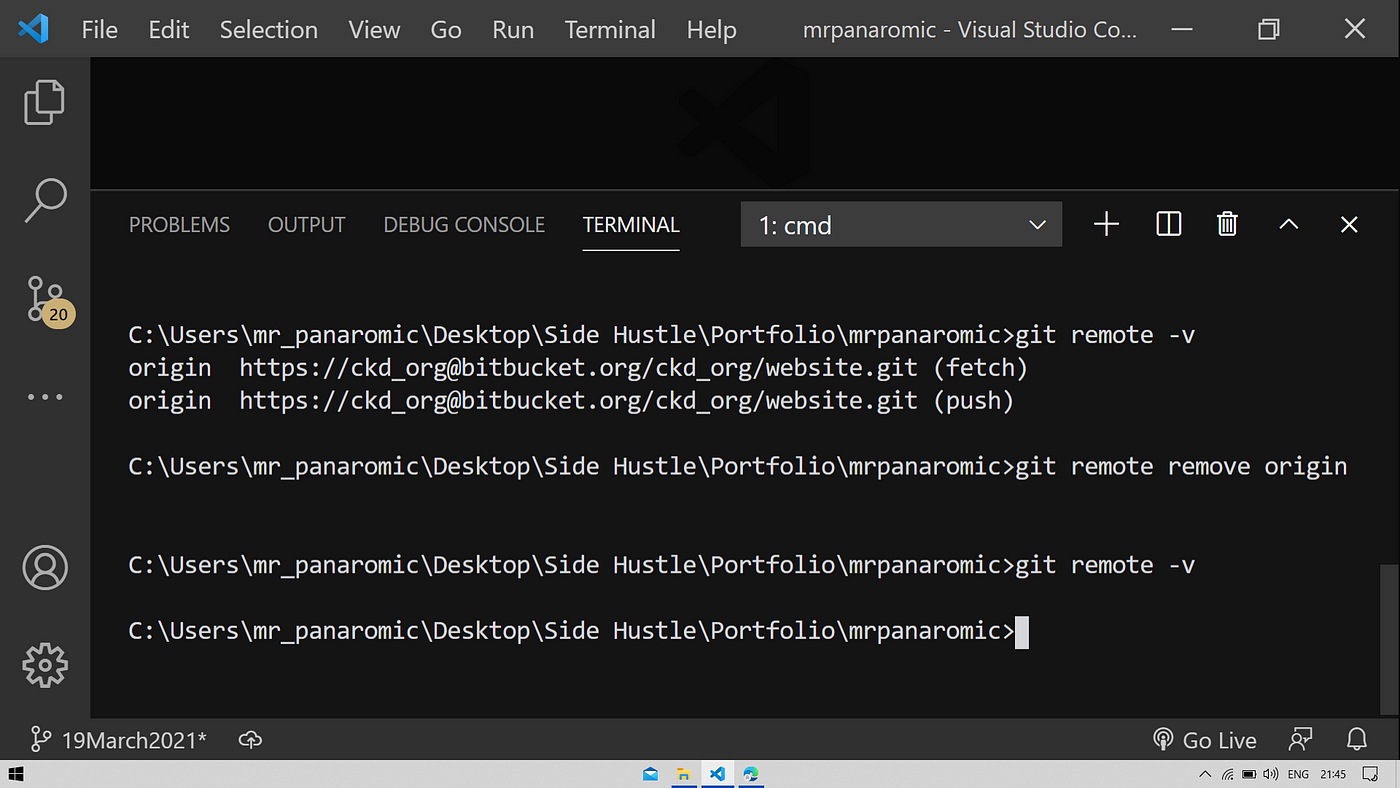This screenshot has height=788, width=1400.
Task: Start server with Go Live button
Action: click(1204, 740)
